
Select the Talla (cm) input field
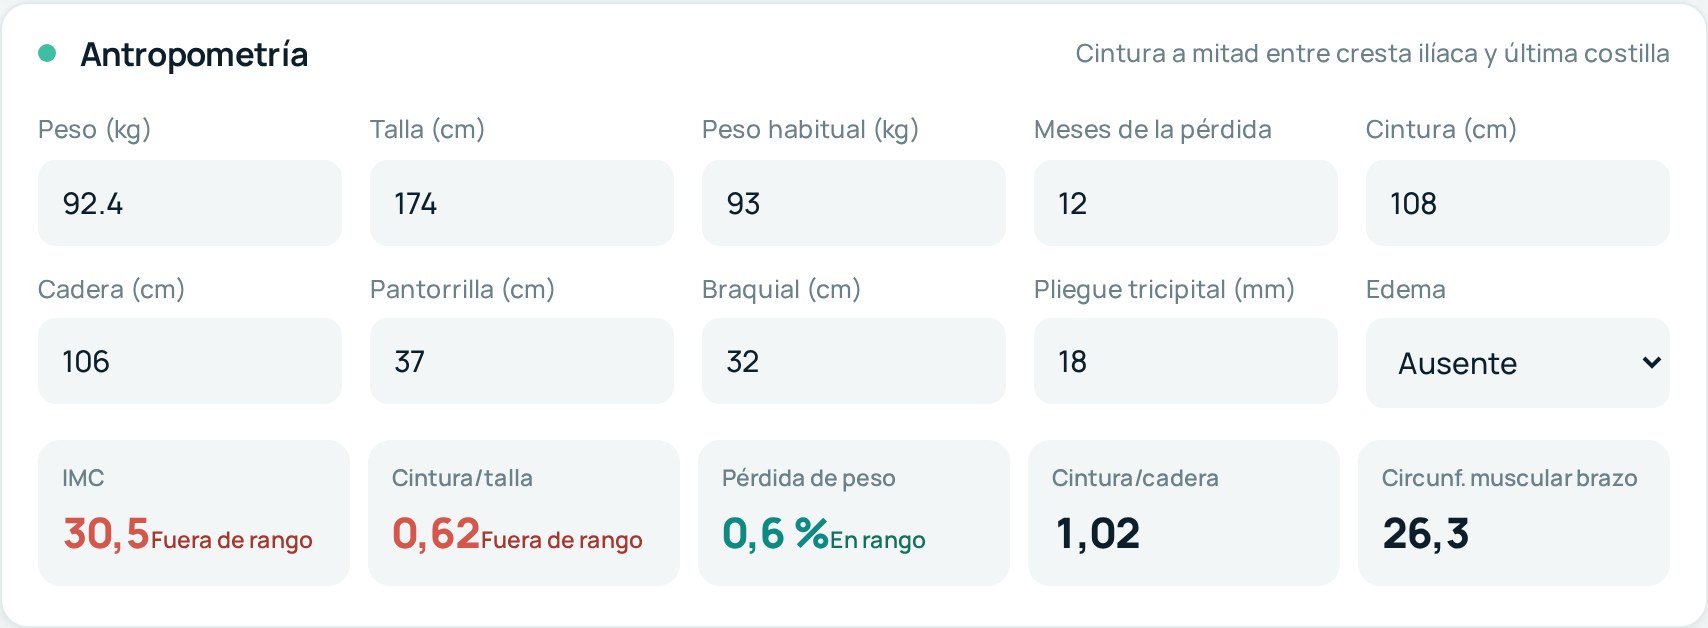[522, 203]
